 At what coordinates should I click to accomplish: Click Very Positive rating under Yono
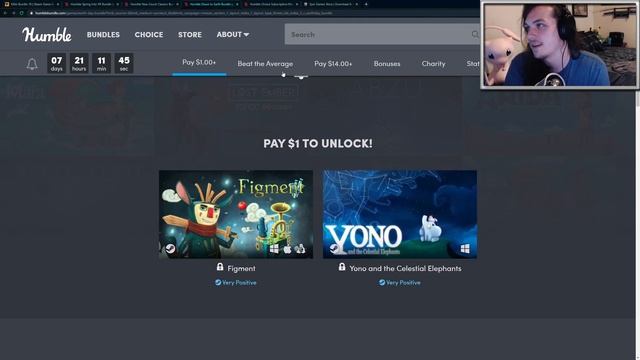click(x=400, y=282)
